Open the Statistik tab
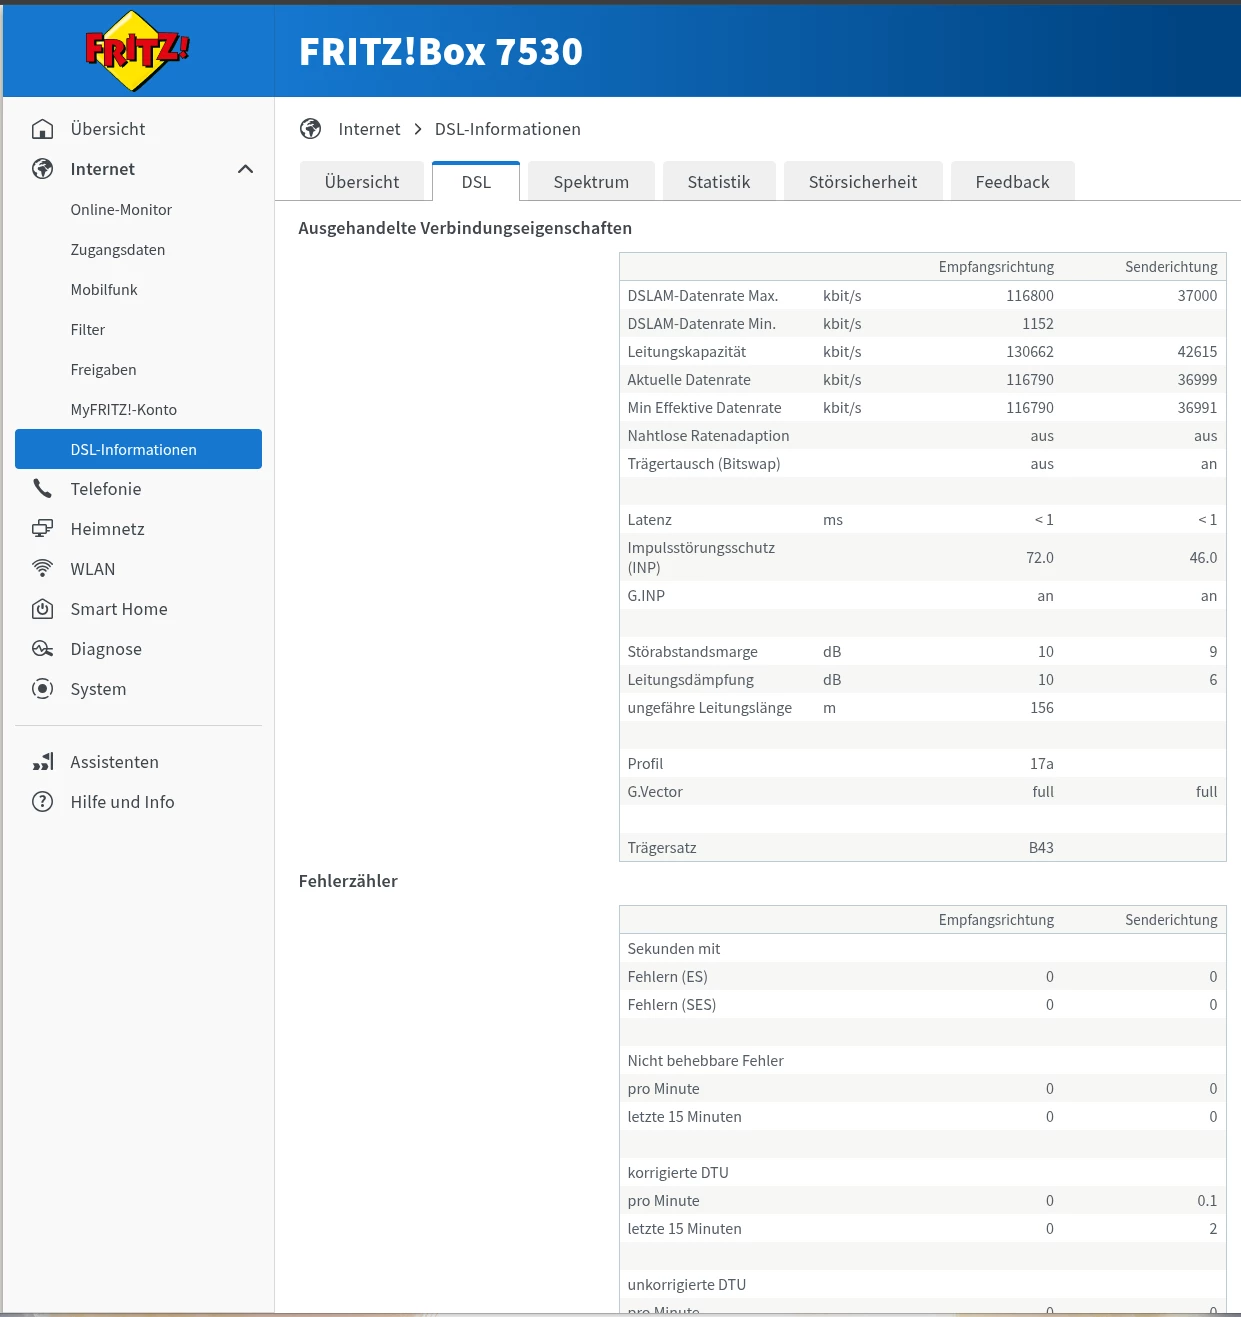Viewport: 1241px width, 1317px height. (719, 181)
